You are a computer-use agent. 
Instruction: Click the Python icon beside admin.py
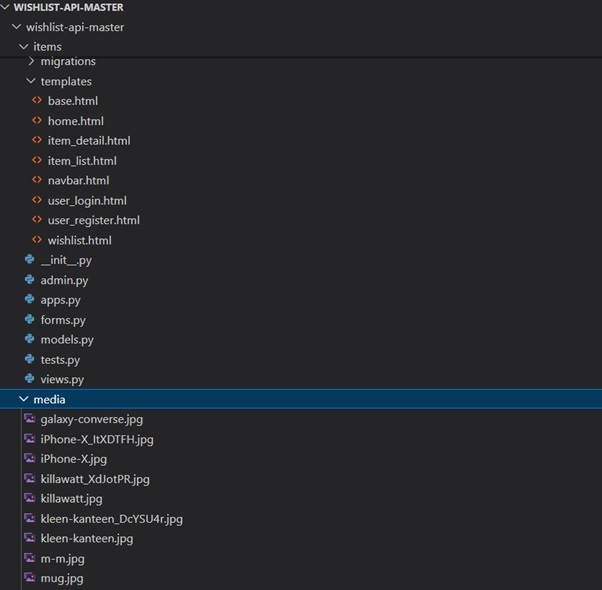tap(30, 280)
